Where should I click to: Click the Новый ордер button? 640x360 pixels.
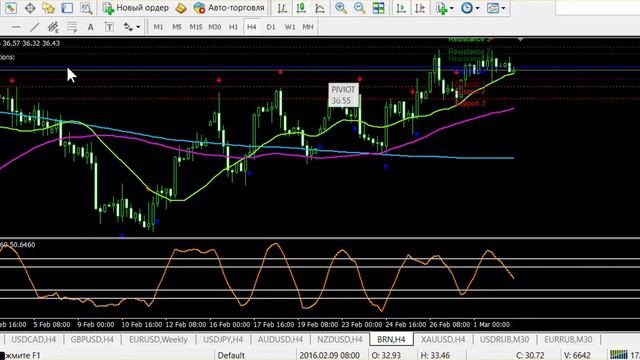click(136, 8)
